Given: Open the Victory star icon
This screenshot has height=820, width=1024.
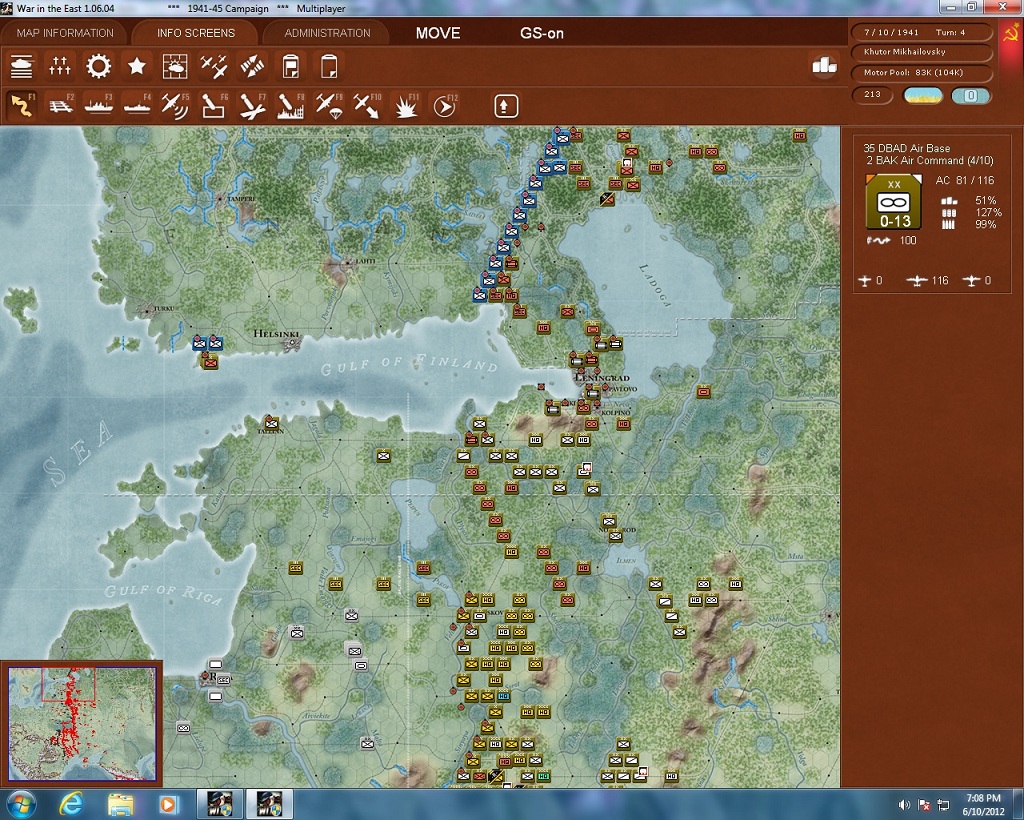Looking at the screenshot, I should pos(136,66).
